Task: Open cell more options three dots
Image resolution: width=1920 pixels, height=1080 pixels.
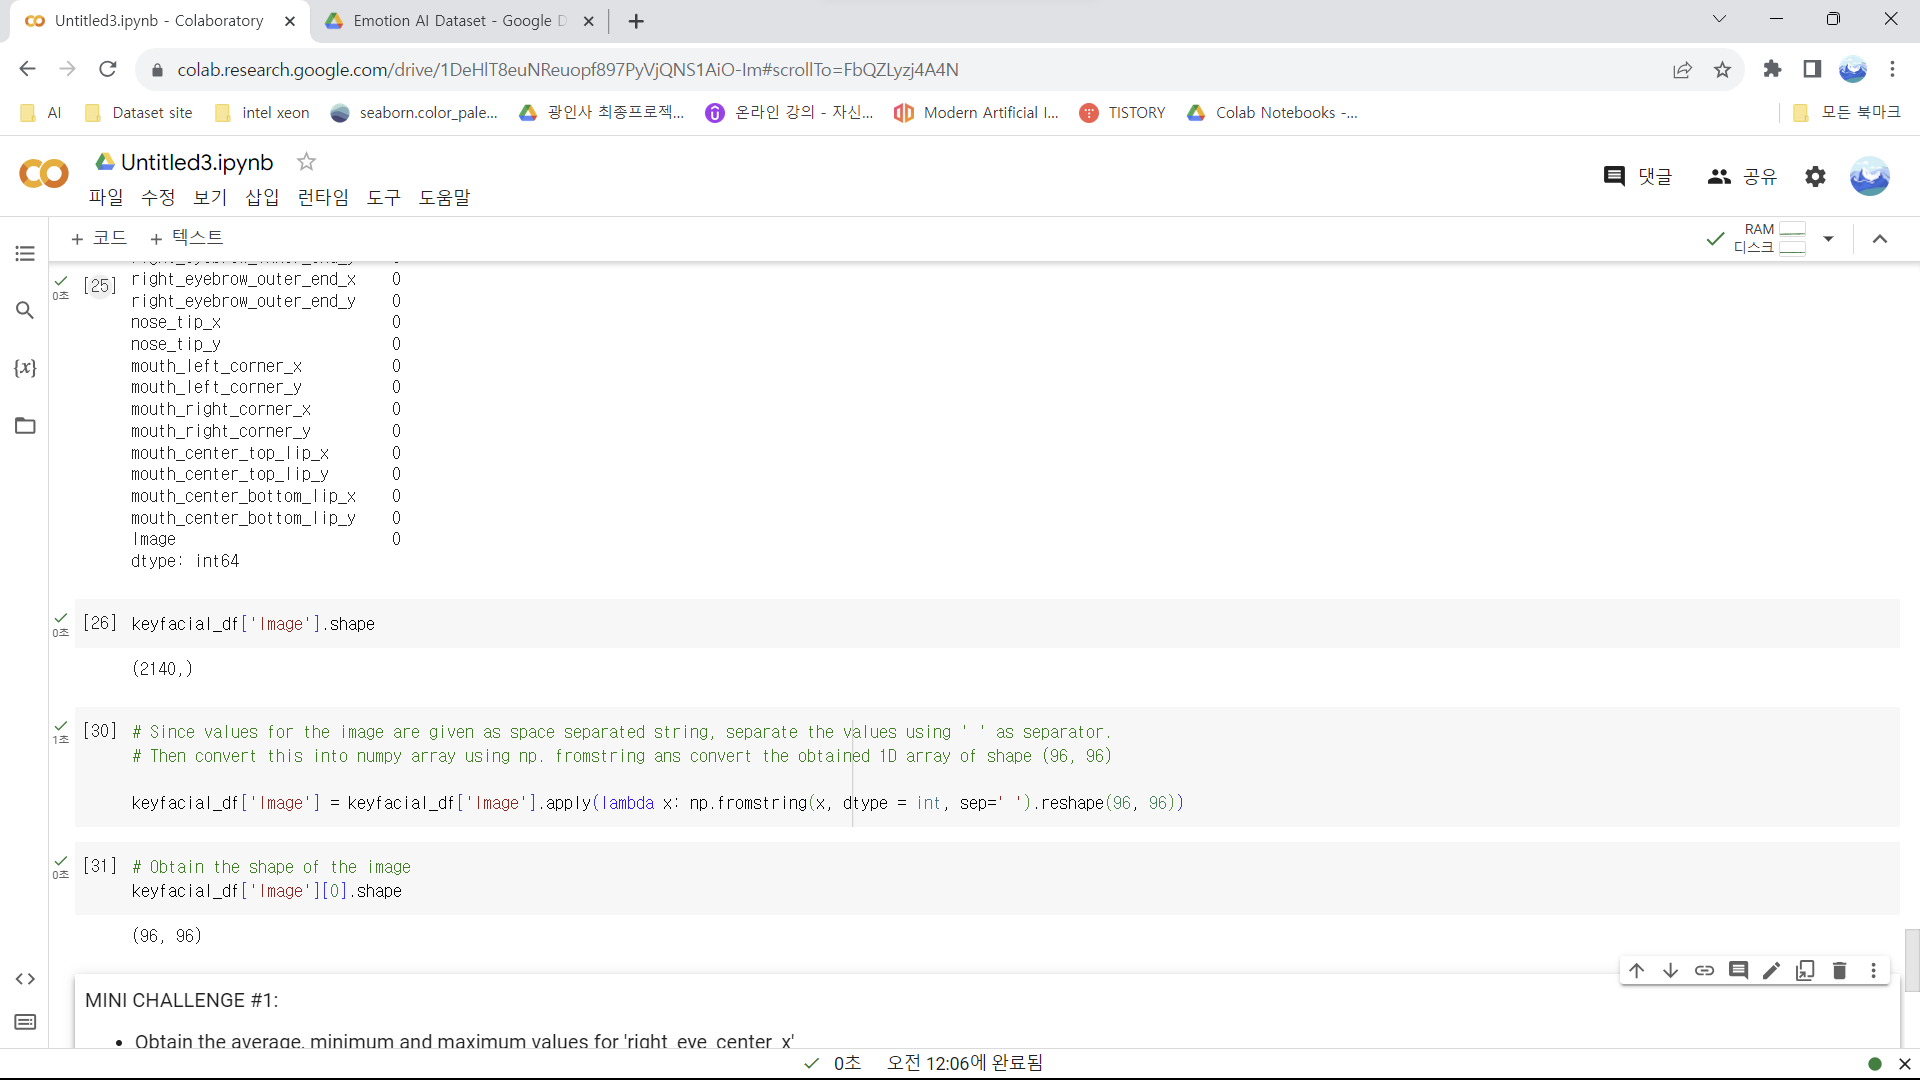Action: click(1873, 970)
